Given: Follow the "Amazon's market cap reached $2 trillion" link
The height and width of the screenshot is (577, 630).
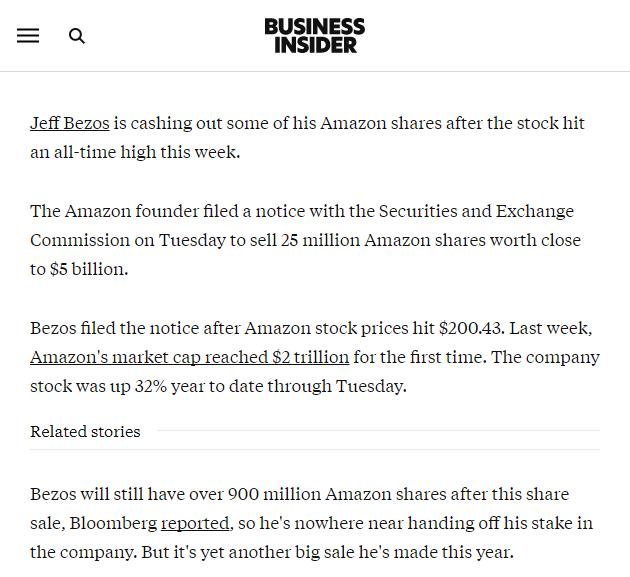Looking at the screenshot, I should 190,357.
